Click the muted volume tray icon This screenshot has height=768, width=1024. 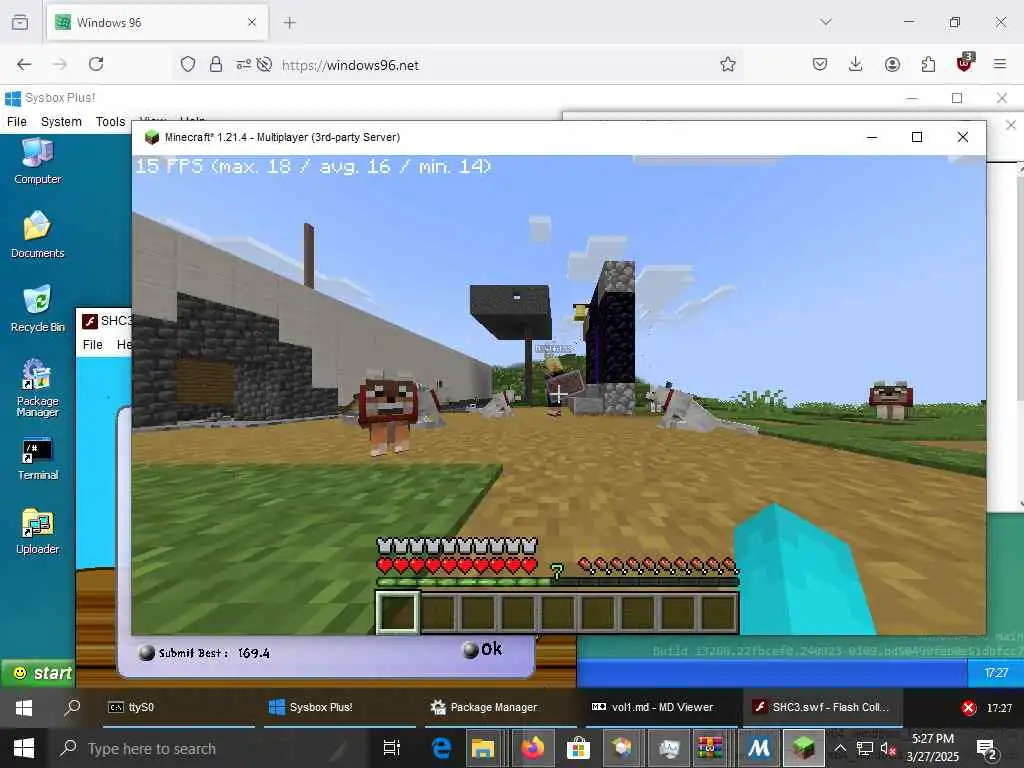[x=888, y=748]
